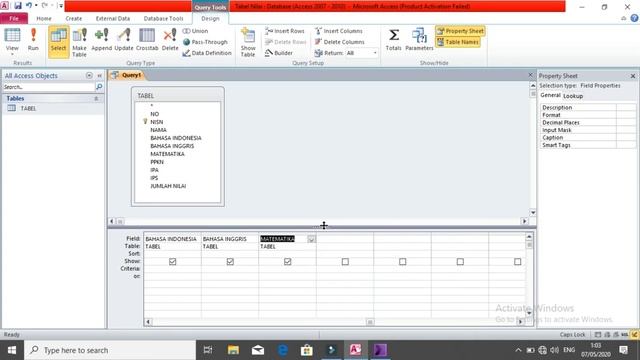Image resolution: width=640 pixels, height=360 pixels.
Task: Open the View button in Results group
Action: (x=12, y=40)
